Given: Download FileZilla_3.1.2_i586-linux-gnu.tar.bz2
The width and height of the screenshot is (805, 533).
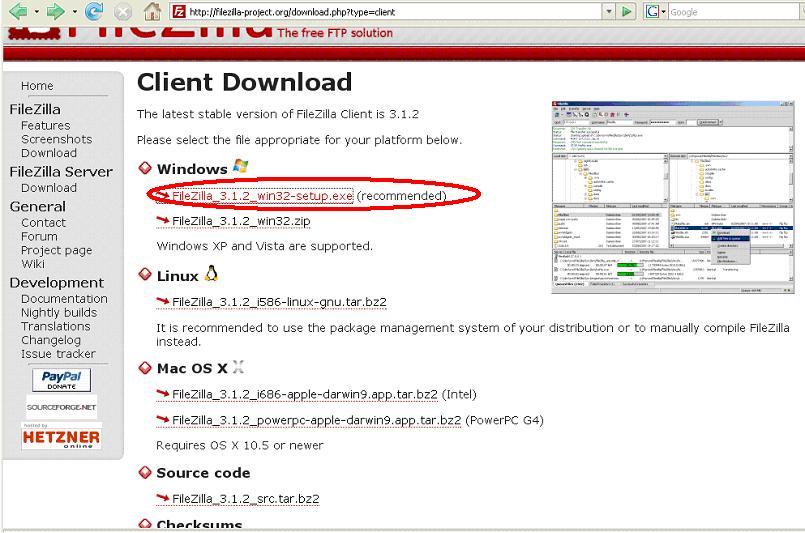Looking at the screenshot, I should (279, 302).
